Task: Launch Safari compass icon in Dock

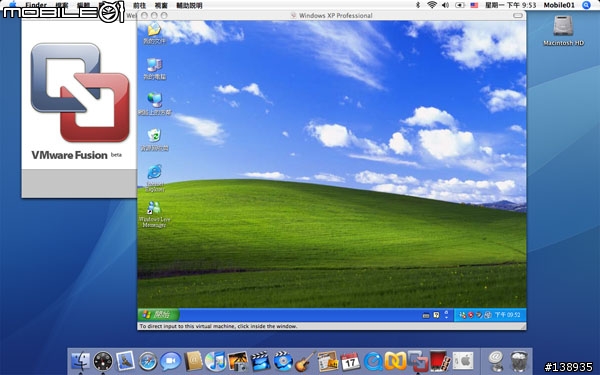Action: click(x=148, y=361)
